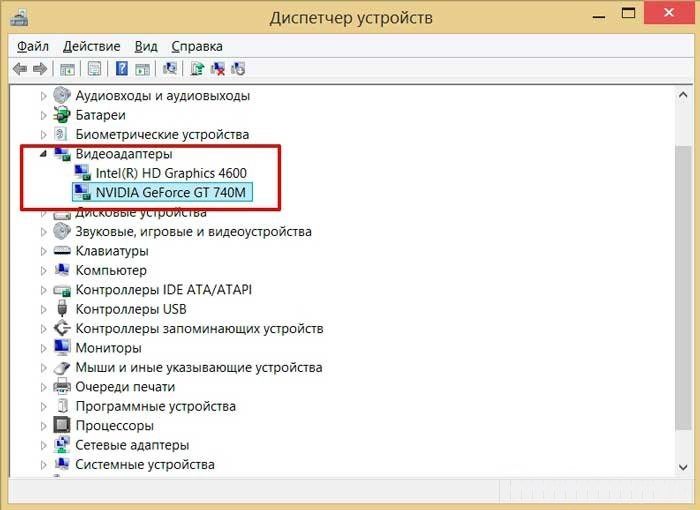The height and width of the screenshot is (510, 700).
Task: Toggle the console tree pane icon
Action: 67,69
